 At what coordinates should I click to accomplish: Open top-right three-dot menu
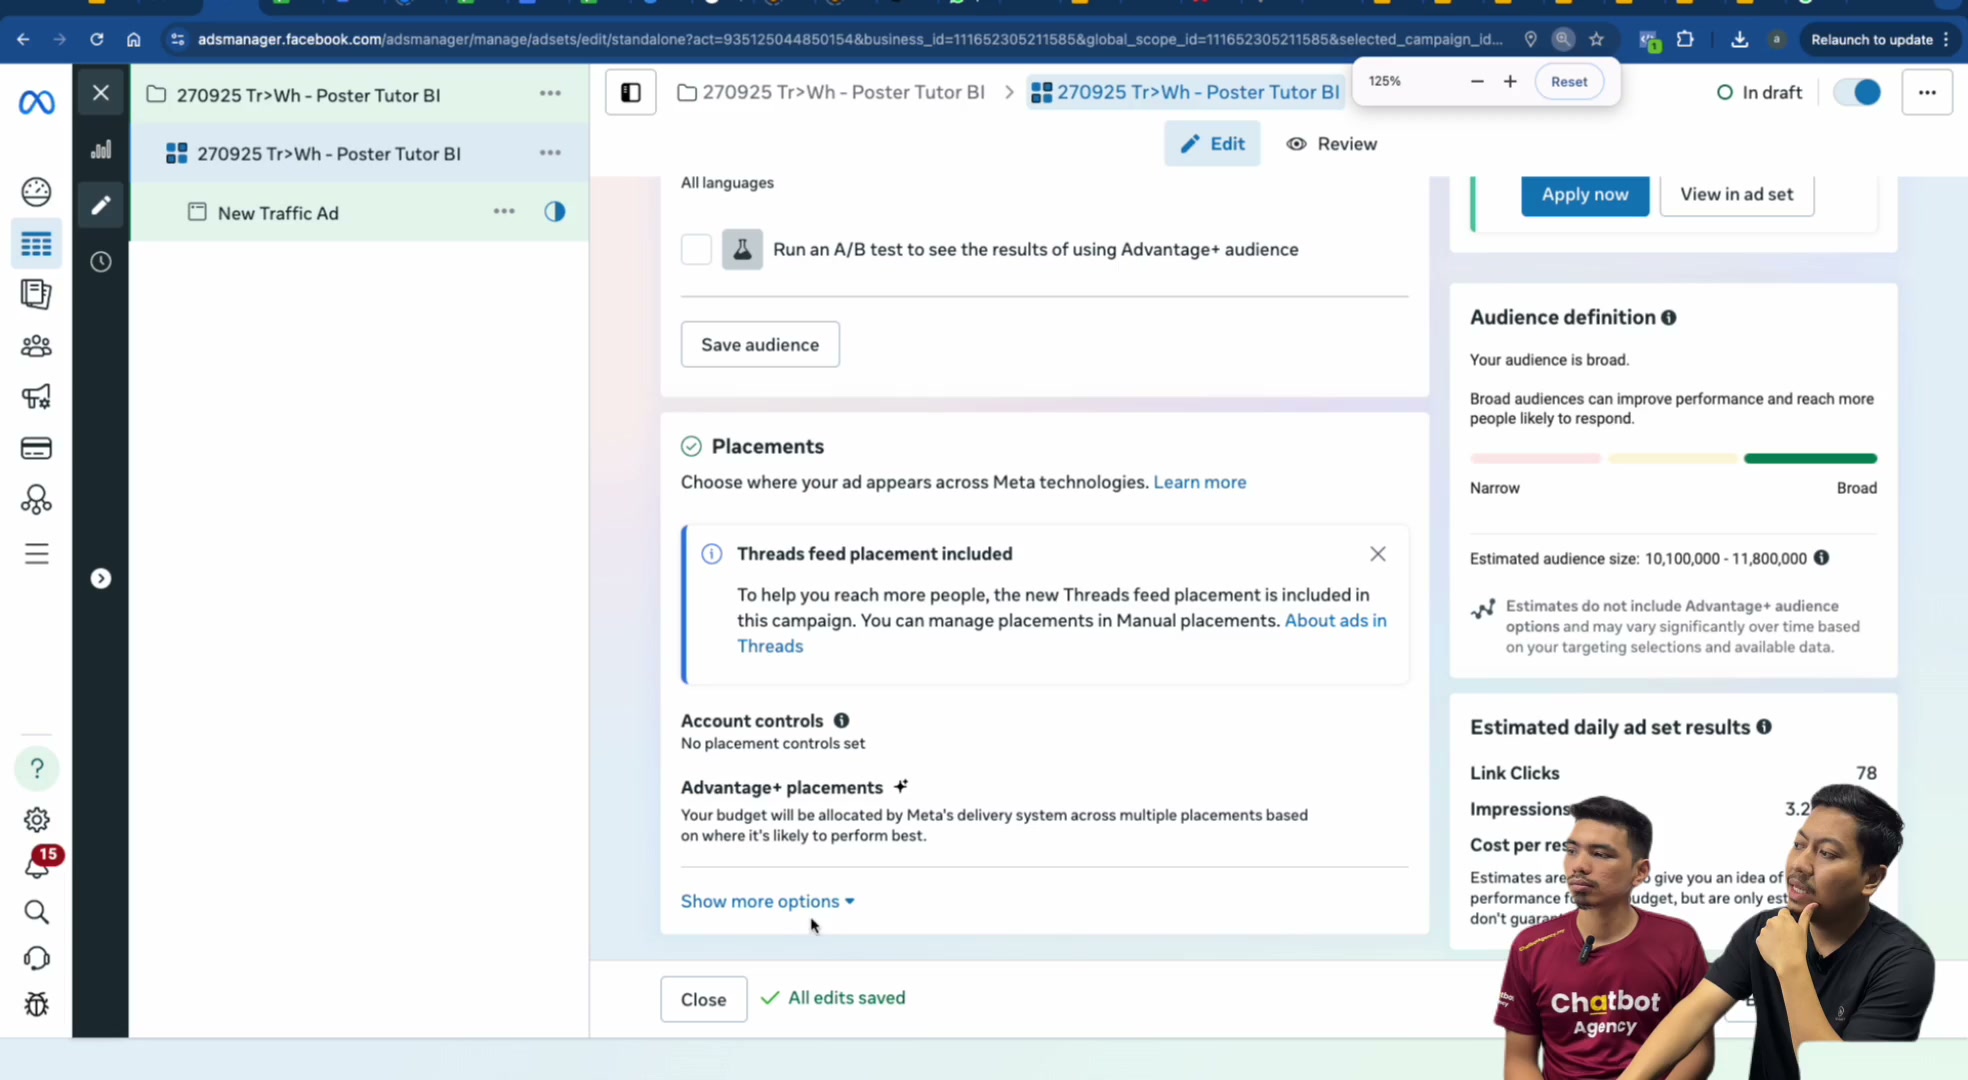click(x=1927, y=93)
